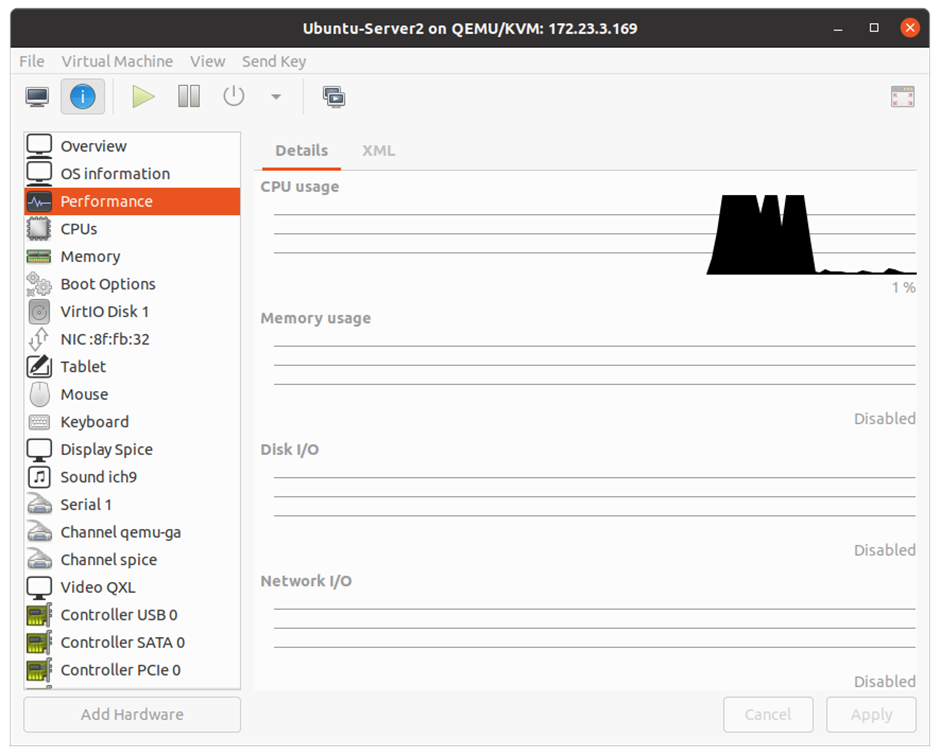
Task: Switch to the XML tab
Action: tap(378, 150)
